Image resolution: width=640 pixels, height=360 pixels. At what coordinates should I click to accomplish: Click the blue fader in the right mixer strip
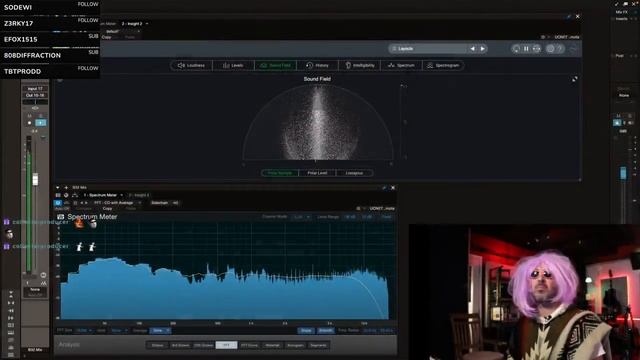coord(623,173)
